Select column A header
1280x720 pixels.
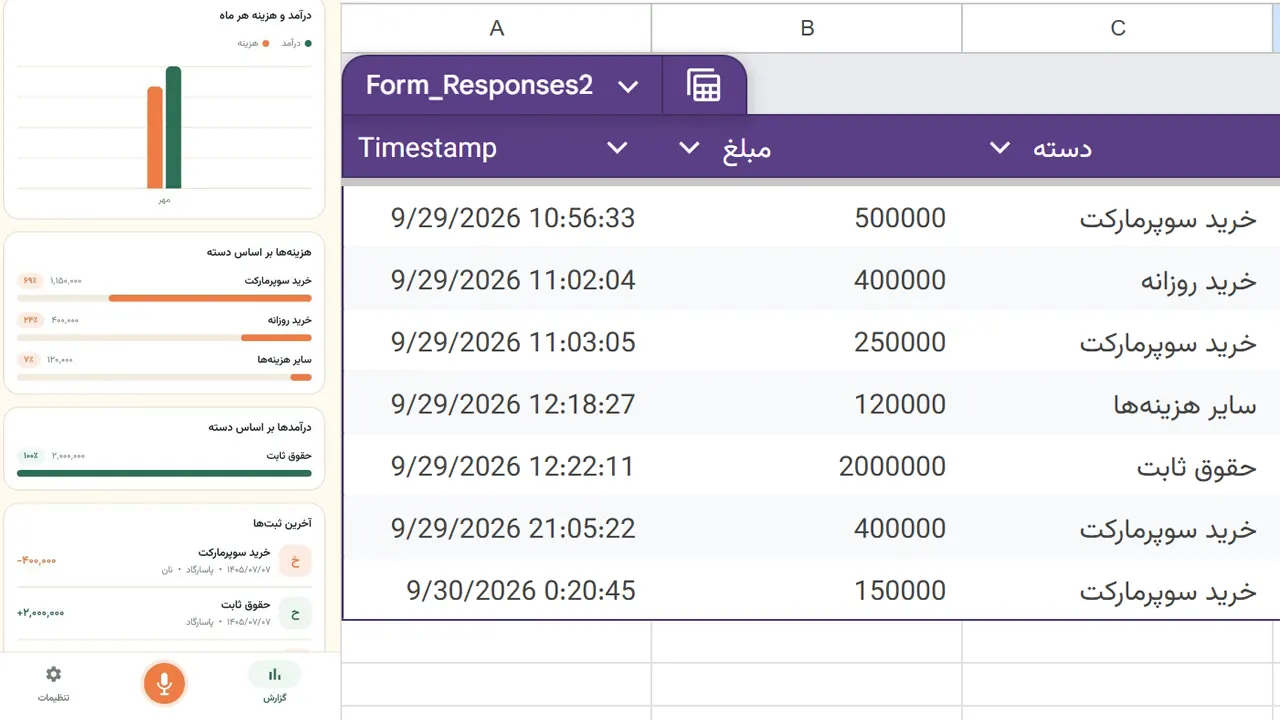(497, 28)
